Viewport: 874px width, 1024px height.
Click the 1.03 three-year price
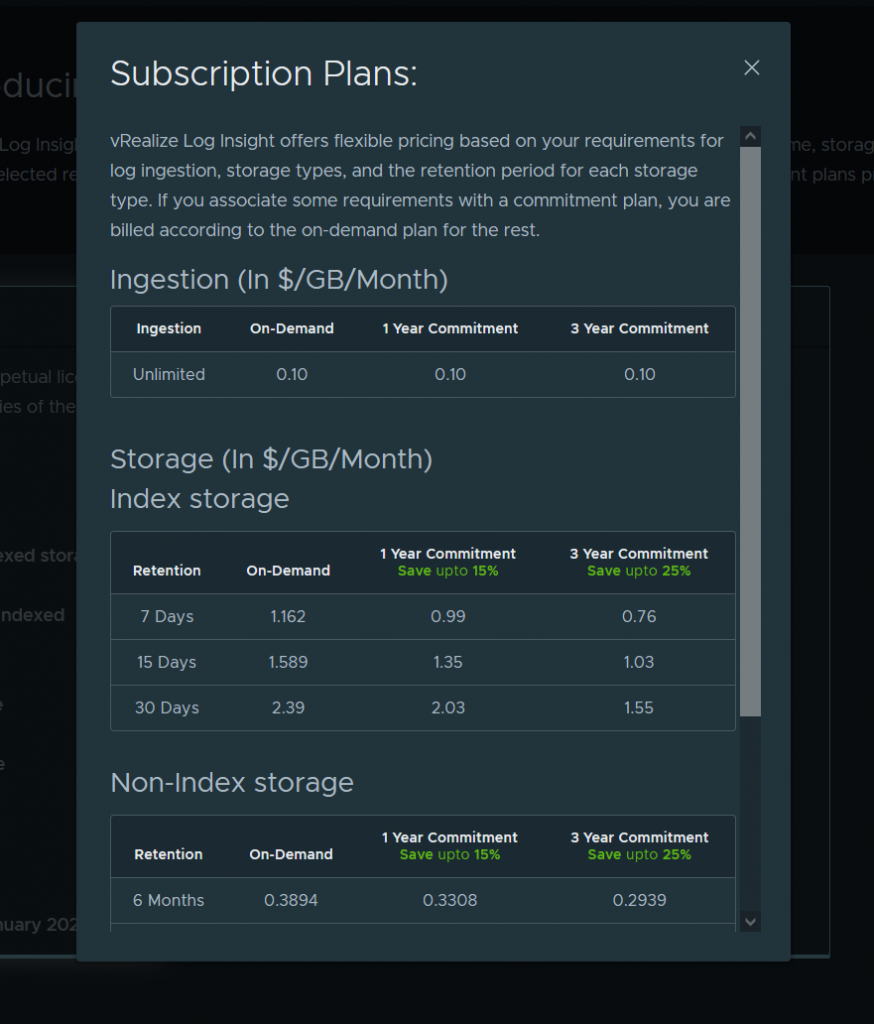coord(639,662)
